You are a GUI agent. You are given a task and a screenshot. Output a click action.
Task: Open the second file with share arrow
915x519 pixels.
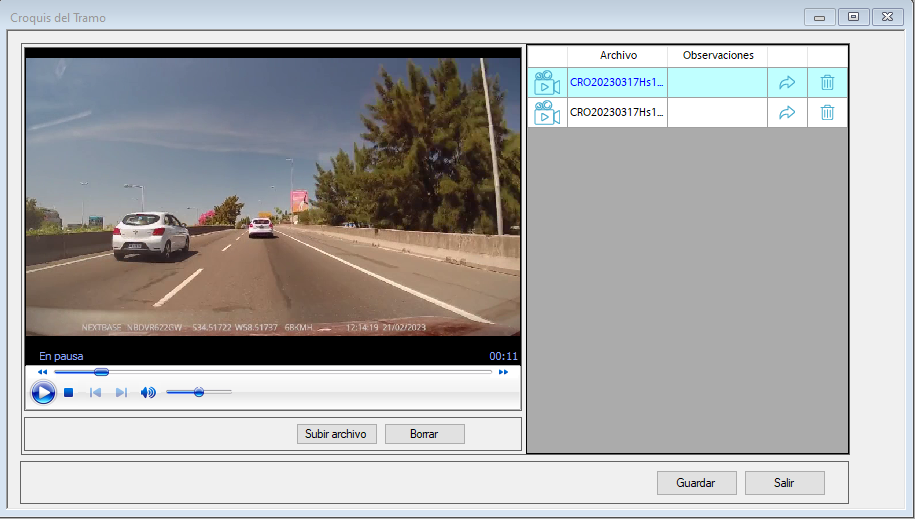(787, 112)
